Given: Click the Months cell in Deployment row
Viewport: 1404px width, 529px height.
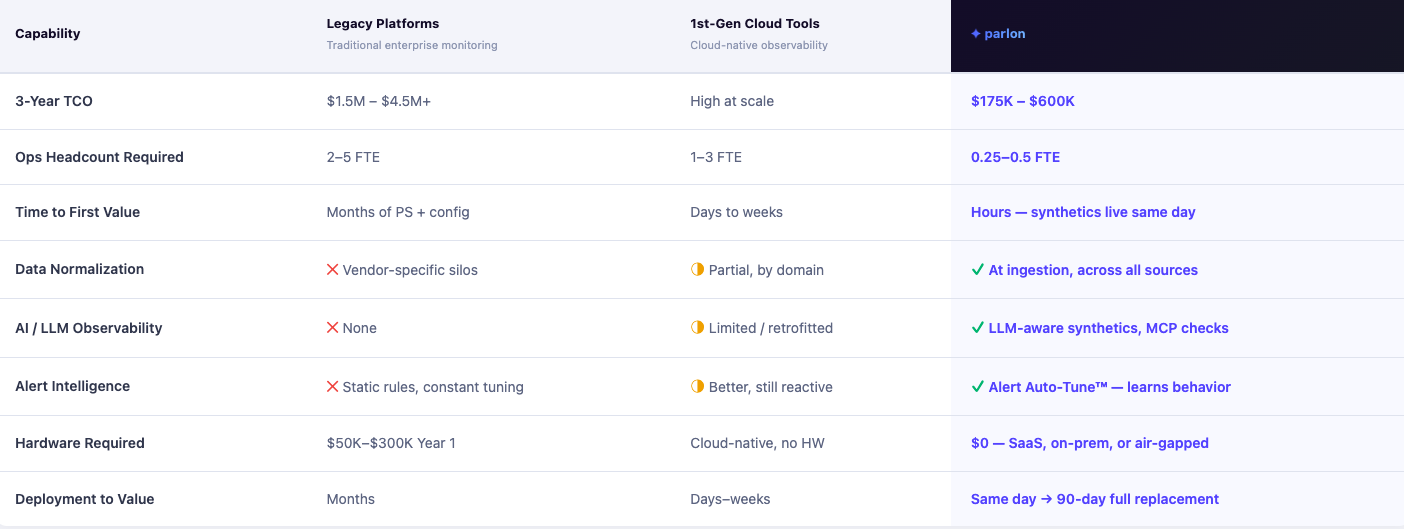Looking at the screenshot, I should [x=351, y=499].
